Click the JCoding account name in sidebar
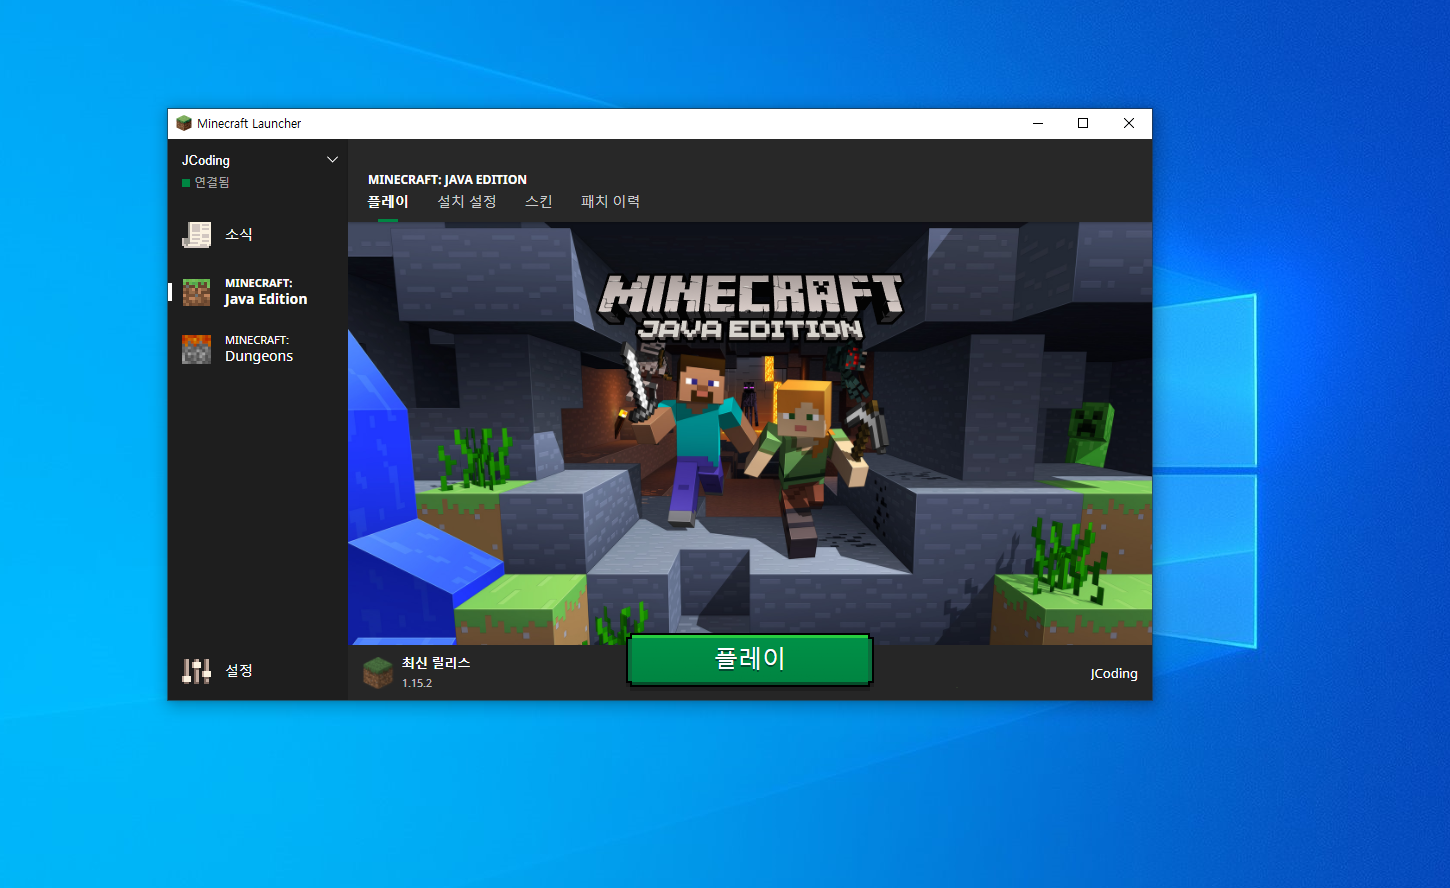Image resolution: width=1450 pixels, height=888 pixels. pos(206,160)
